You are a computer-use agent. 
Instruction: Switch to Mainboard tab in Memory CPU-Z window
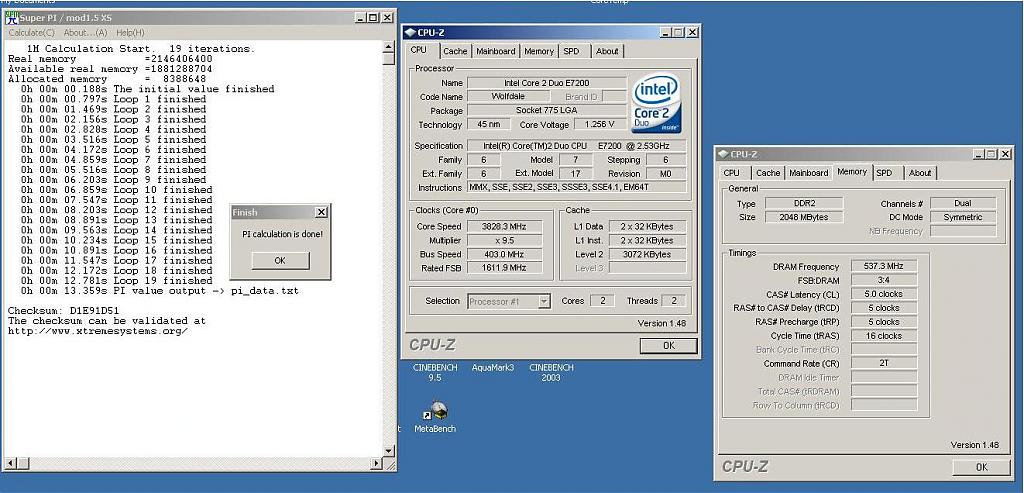pos(808,173)
